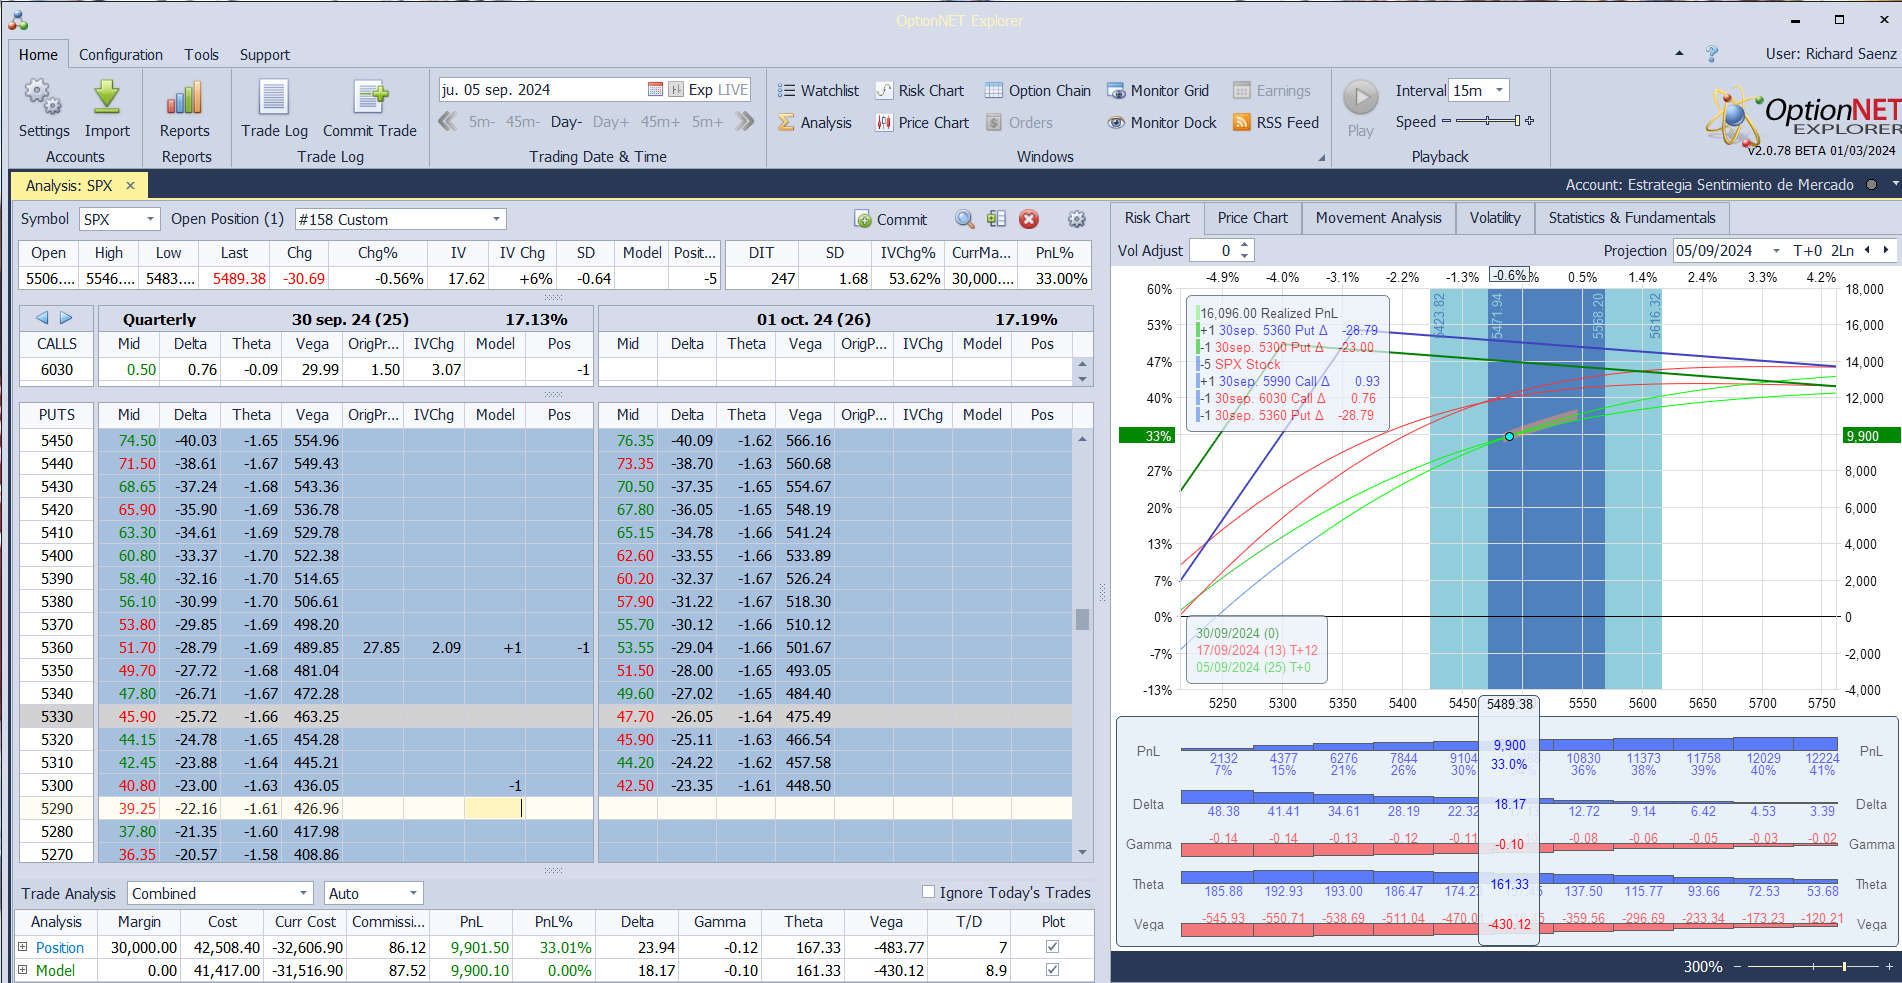Open the Projection date dropdown
This screenshot has height=983, width=1902.
(1776, 251)
